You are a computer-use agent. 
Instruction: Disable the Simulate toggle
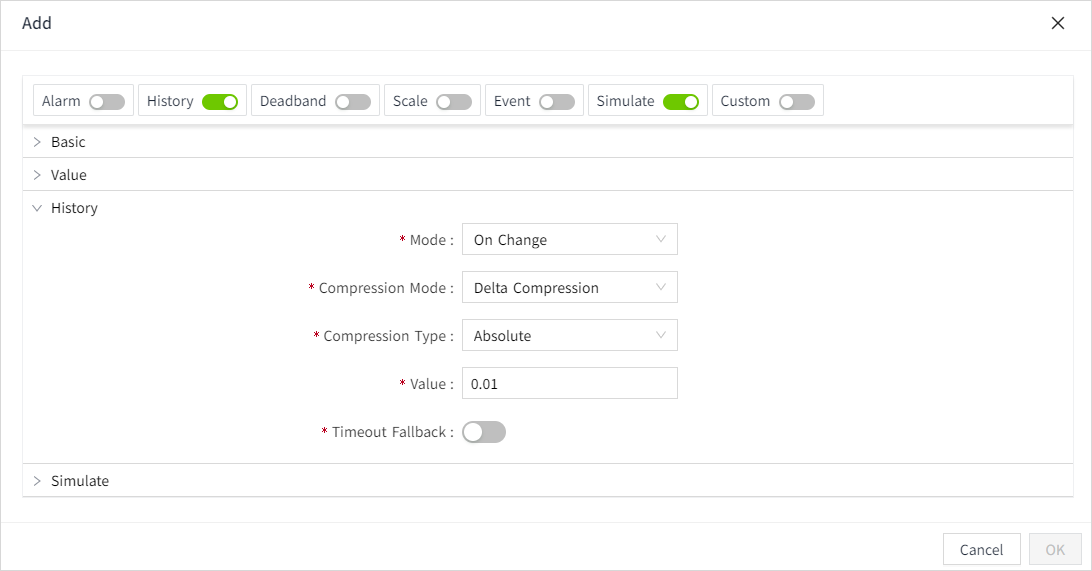[680, 101]
